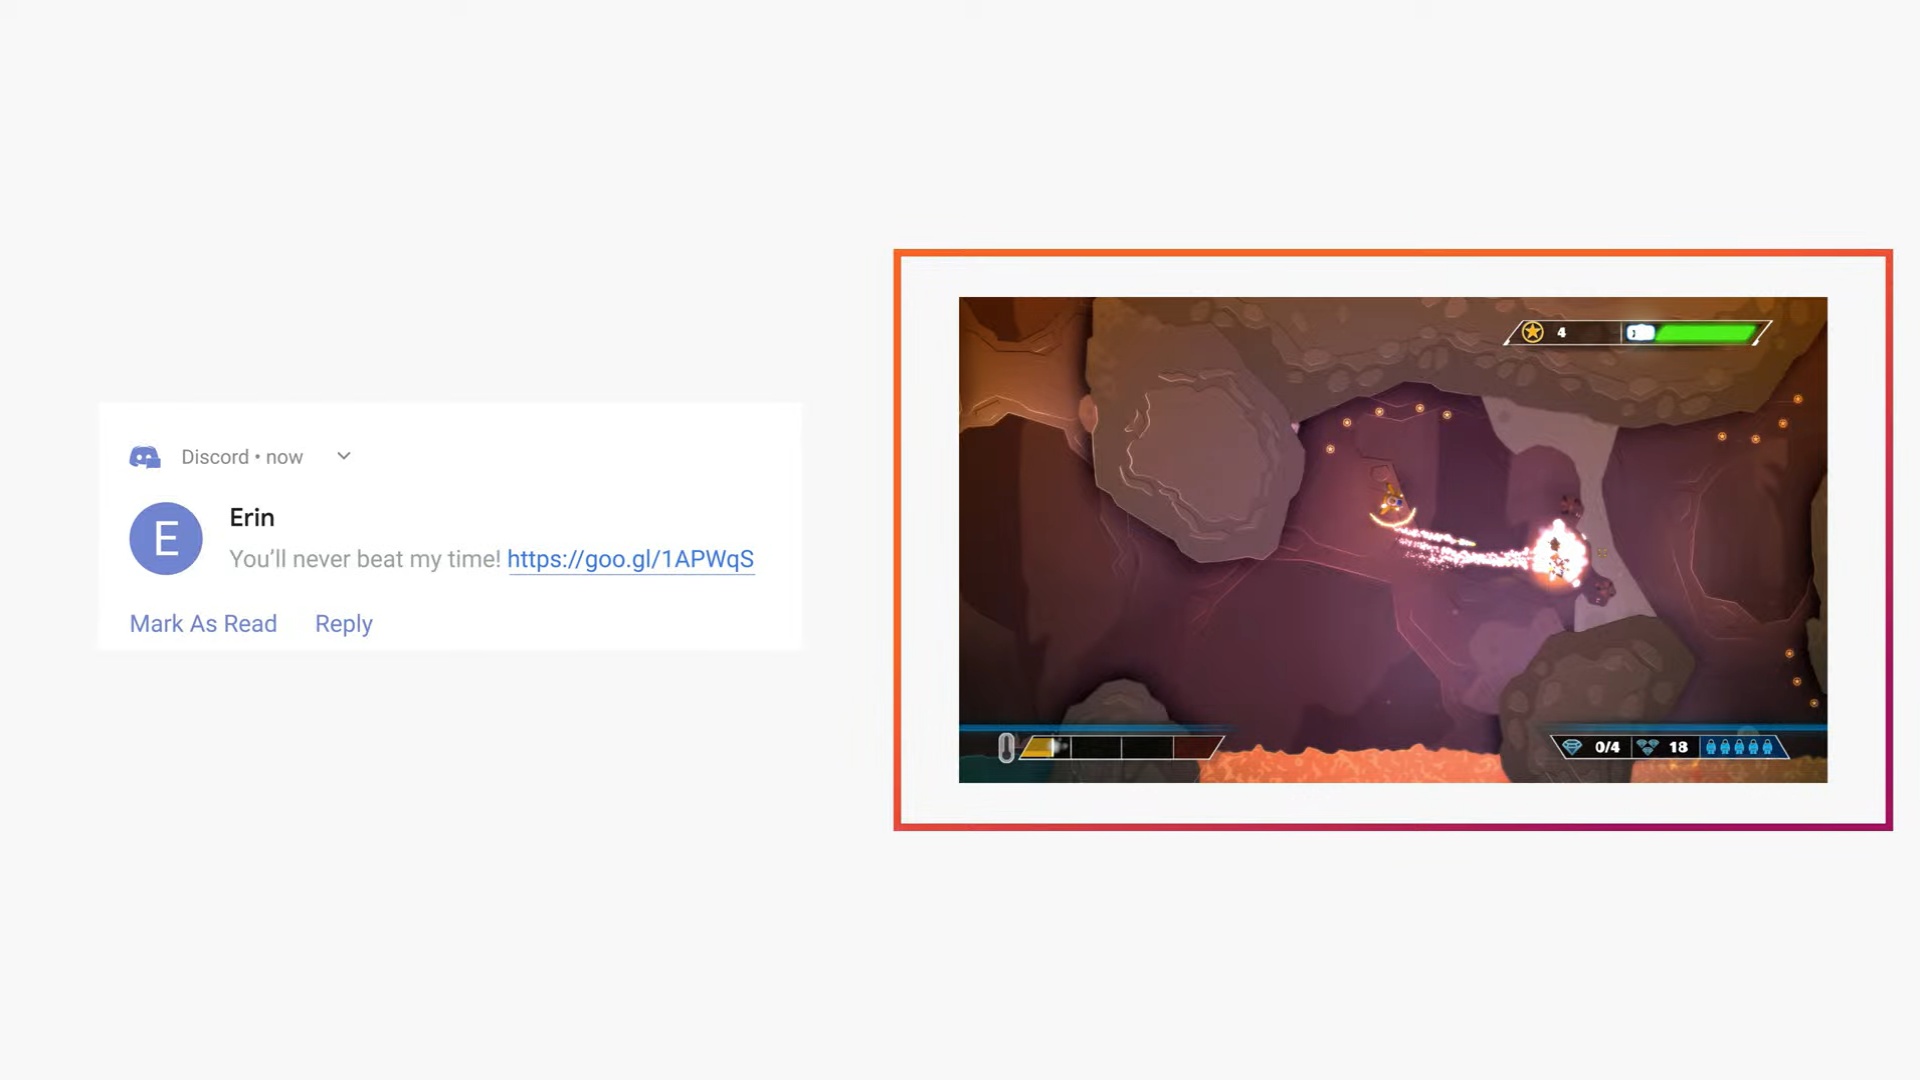Click the yellow segment of the heat meter
The width and height of the screenshot is (1920, 1080).
1040,747
